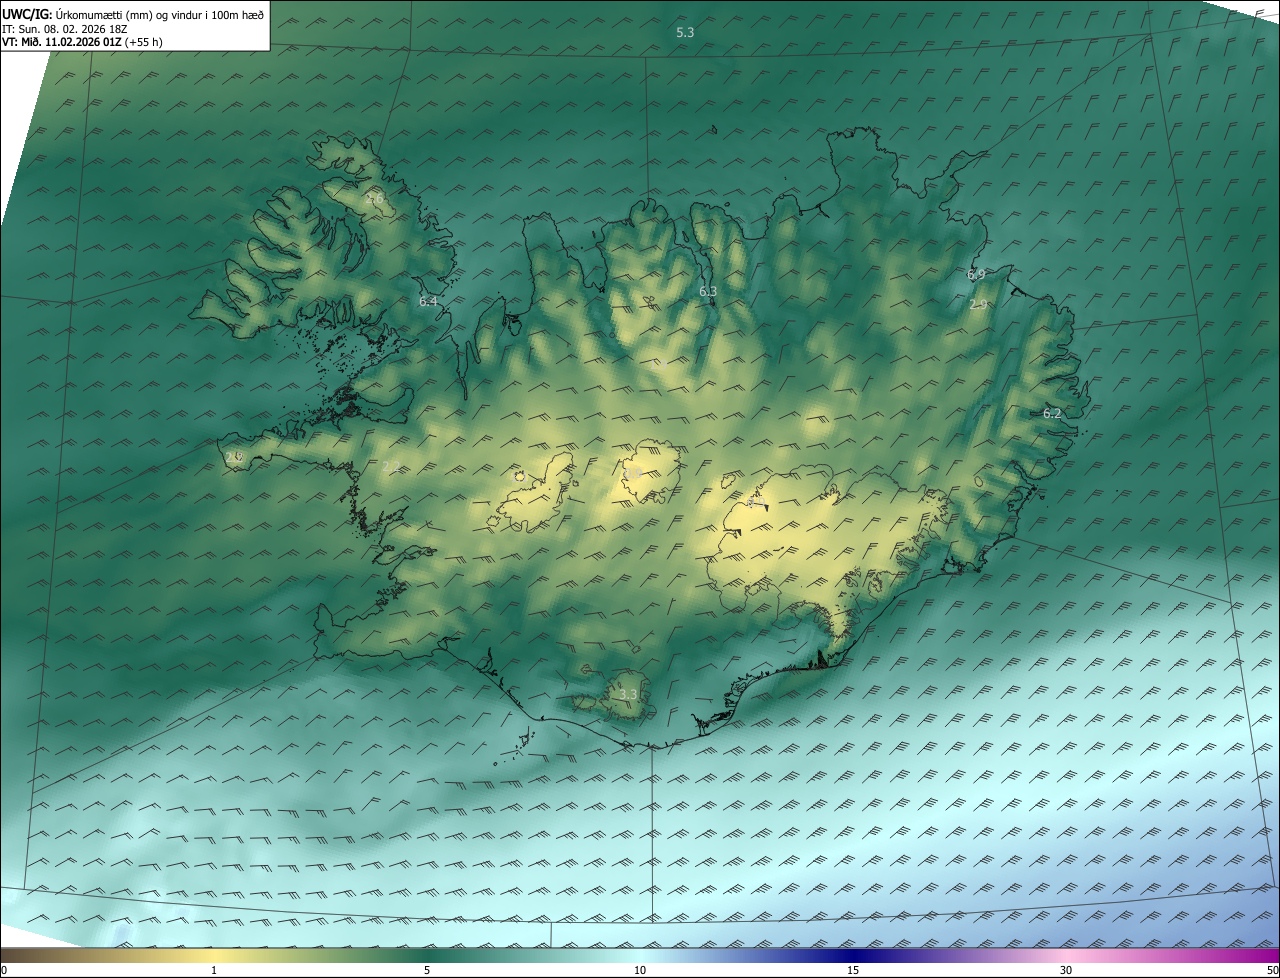Click the colorbar label 10
1280x978 pixels.
pos(640,970)
